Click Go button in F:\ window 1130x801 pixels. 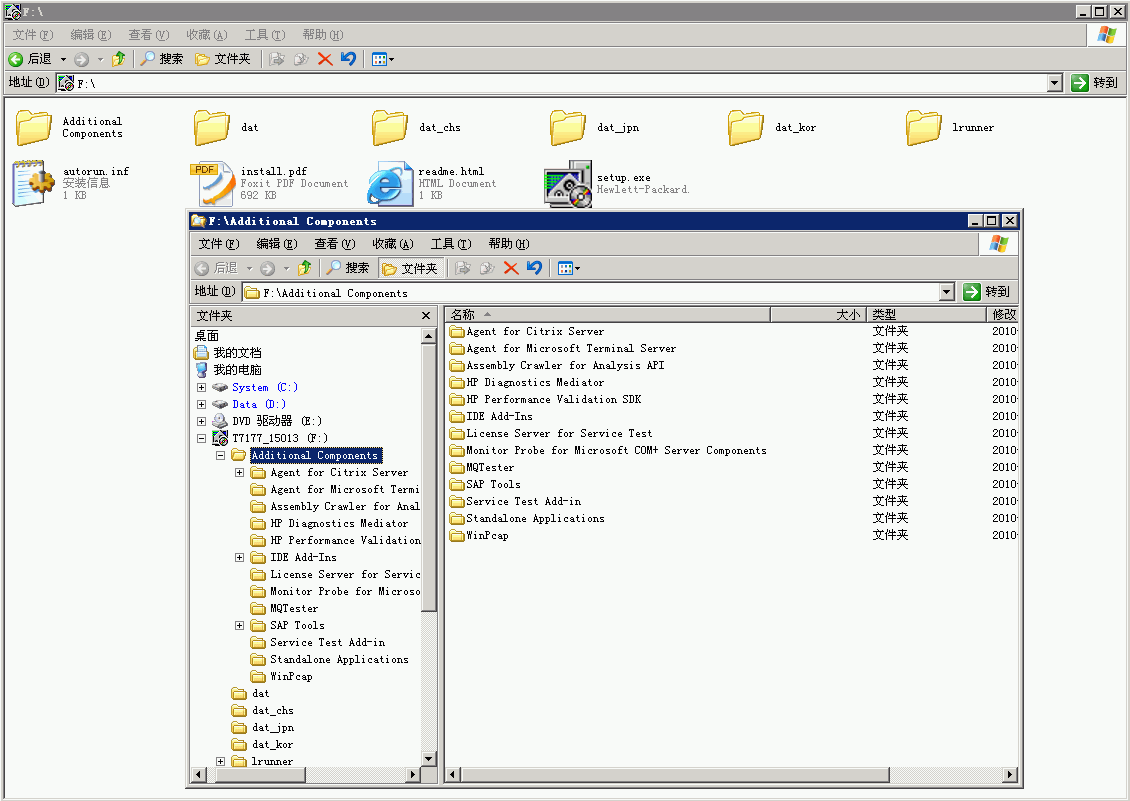[1095, 83]
